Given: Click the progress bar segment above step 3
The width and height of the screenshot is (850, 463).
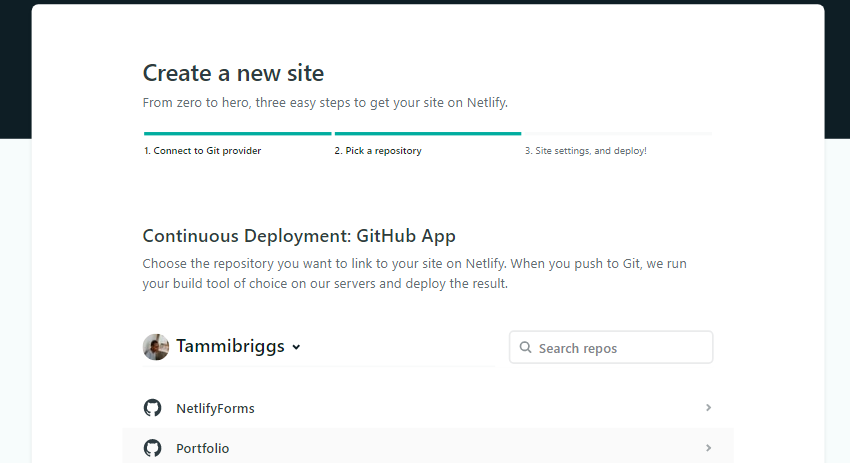Looking at the screenshot, I should click(618, 133).
